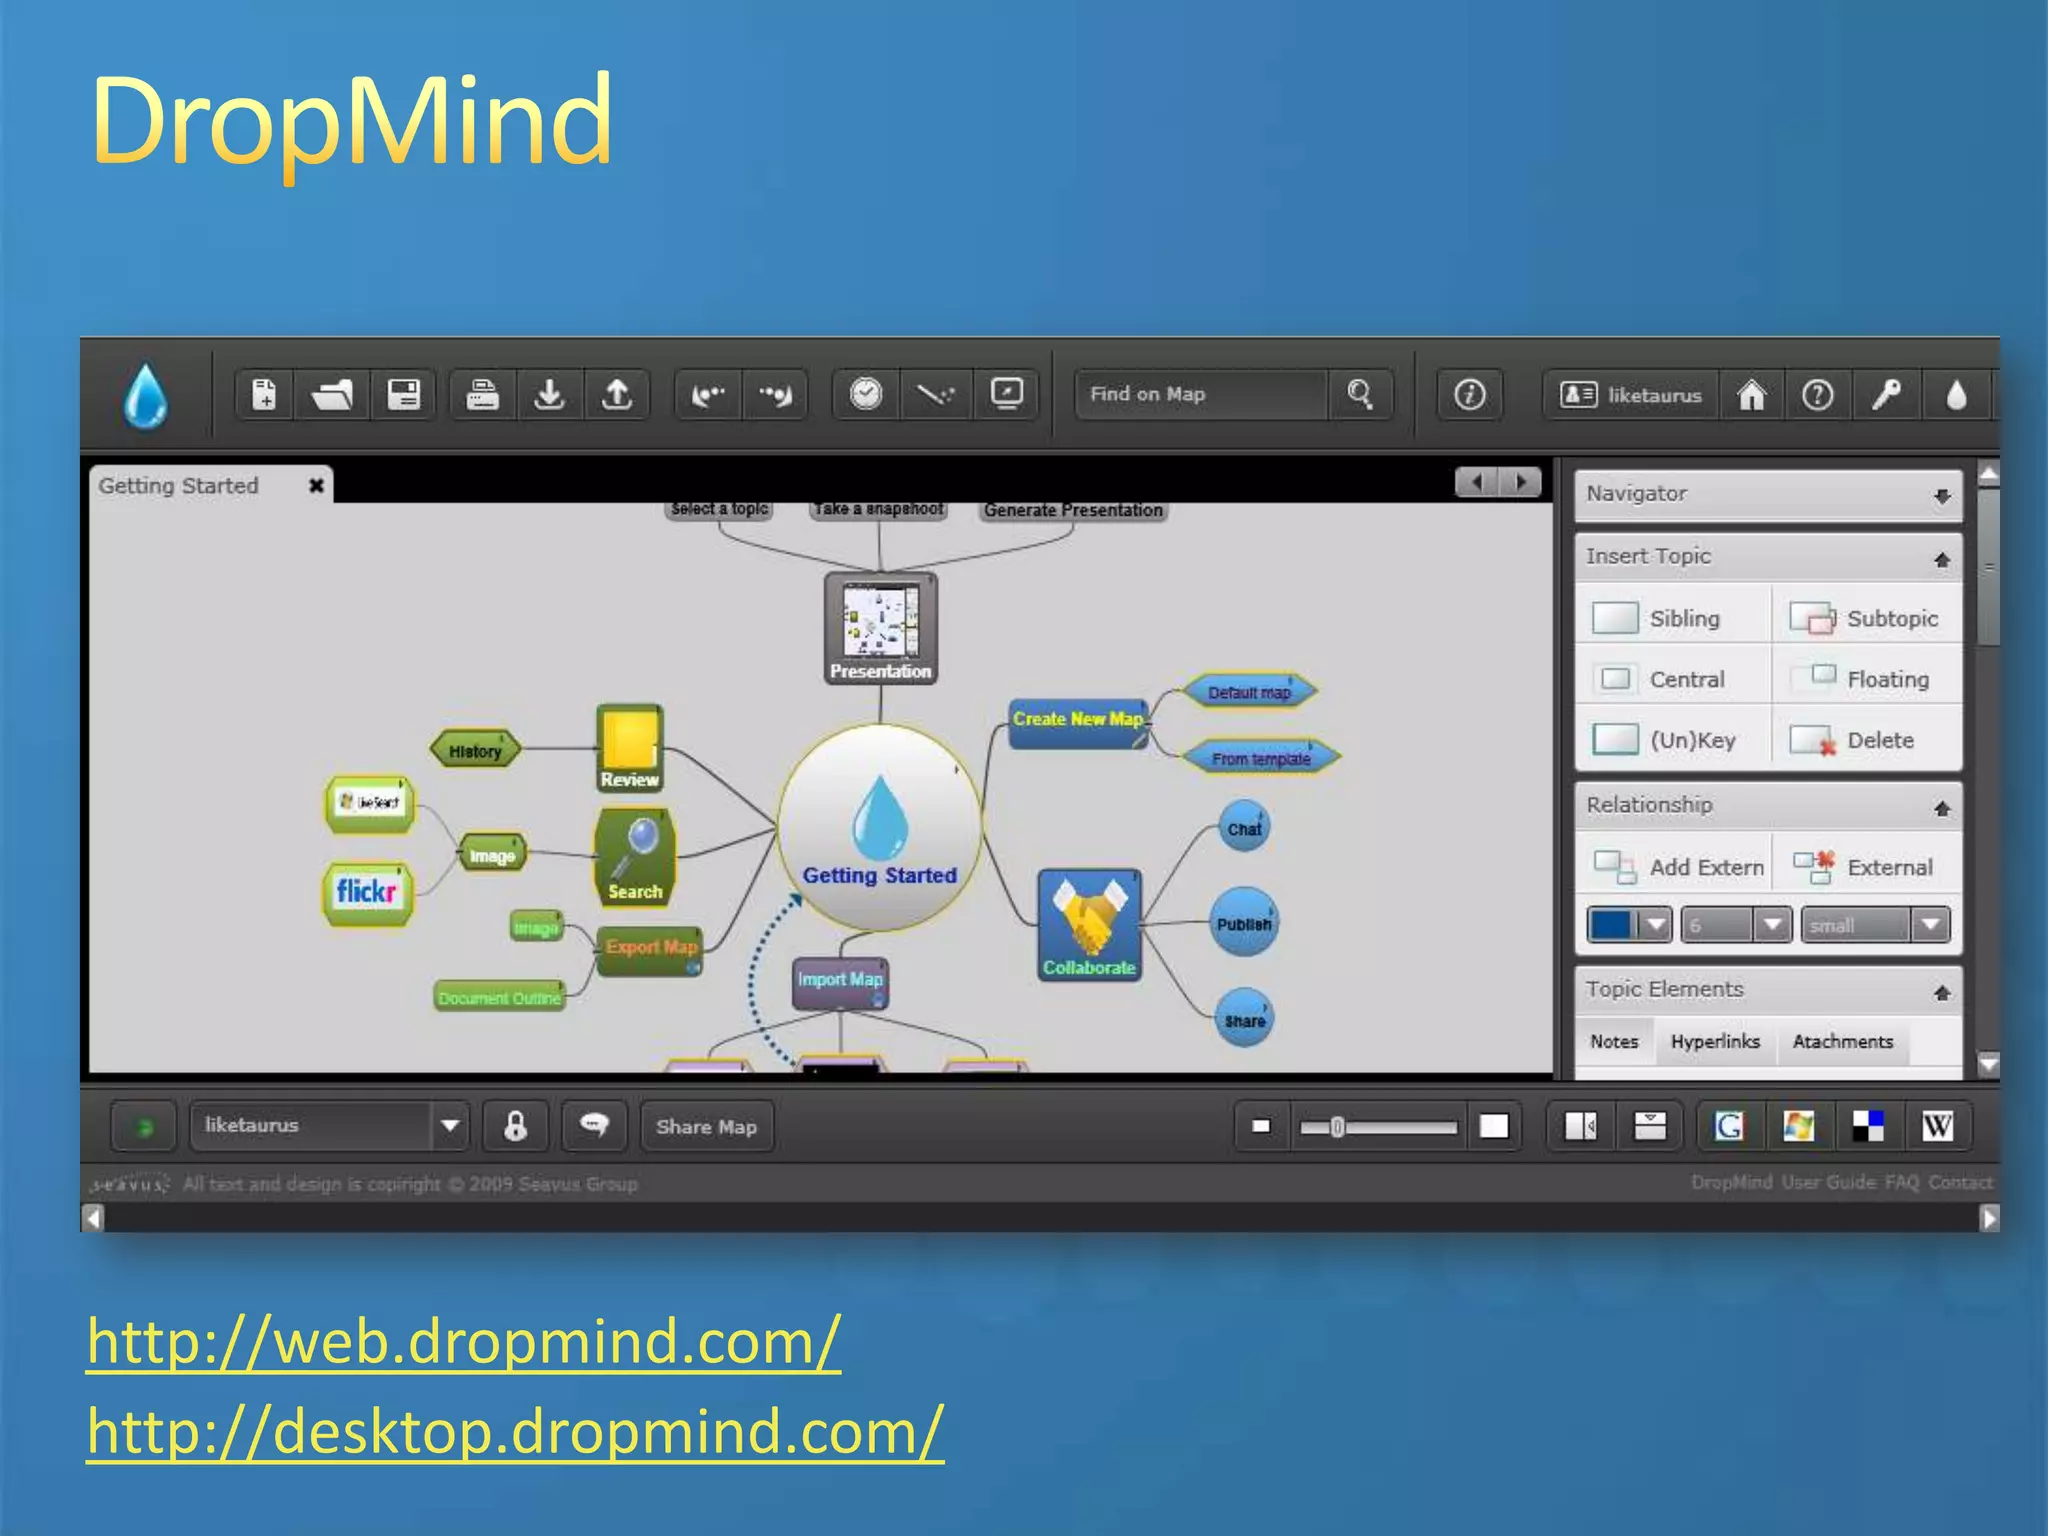The height and width of the screenshot is (1536, 2048).
Task: Collapse the Insert Topic panel
Action: click(1941, 559)
